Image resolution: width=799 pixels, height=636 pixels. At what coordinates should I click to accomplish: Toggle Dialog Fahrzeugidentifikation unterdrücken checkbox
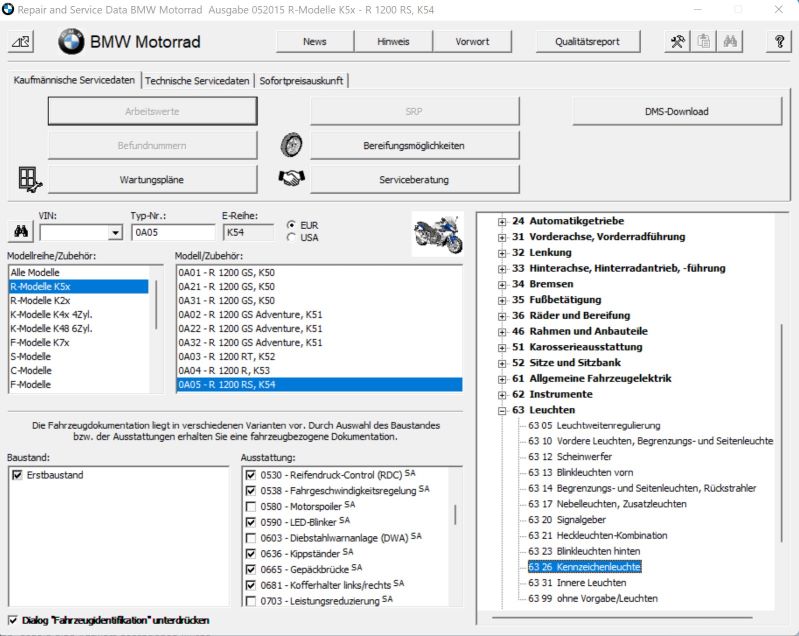[13, 620]
